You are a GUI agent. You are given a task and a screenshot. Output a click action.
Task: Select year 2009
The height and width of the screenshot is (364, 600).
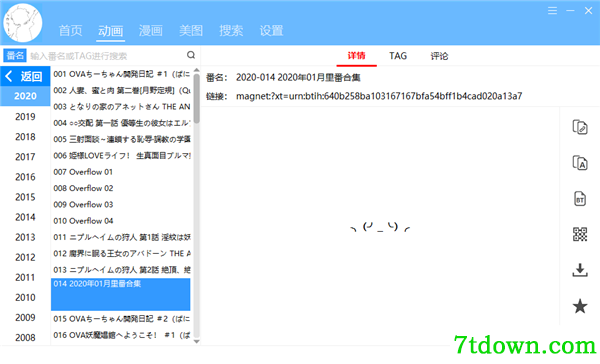point(25,317)
